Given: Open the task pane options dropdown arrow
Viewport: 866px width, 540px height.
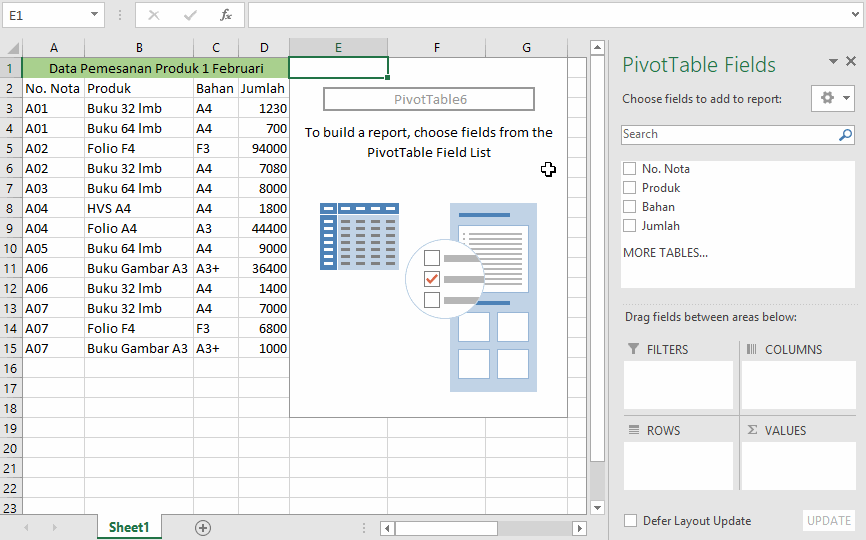Looking at the screenshot, I should coord(834,62).
